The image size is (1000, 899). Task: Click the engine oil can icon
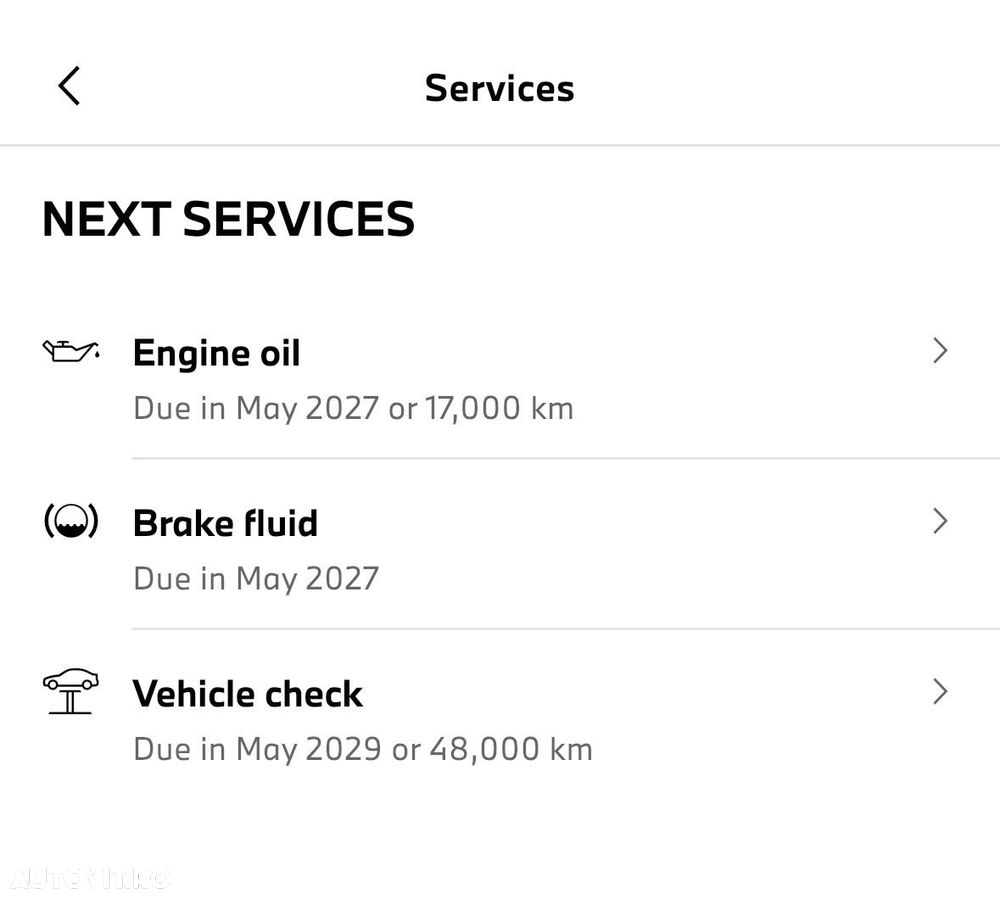click(70, 351)
